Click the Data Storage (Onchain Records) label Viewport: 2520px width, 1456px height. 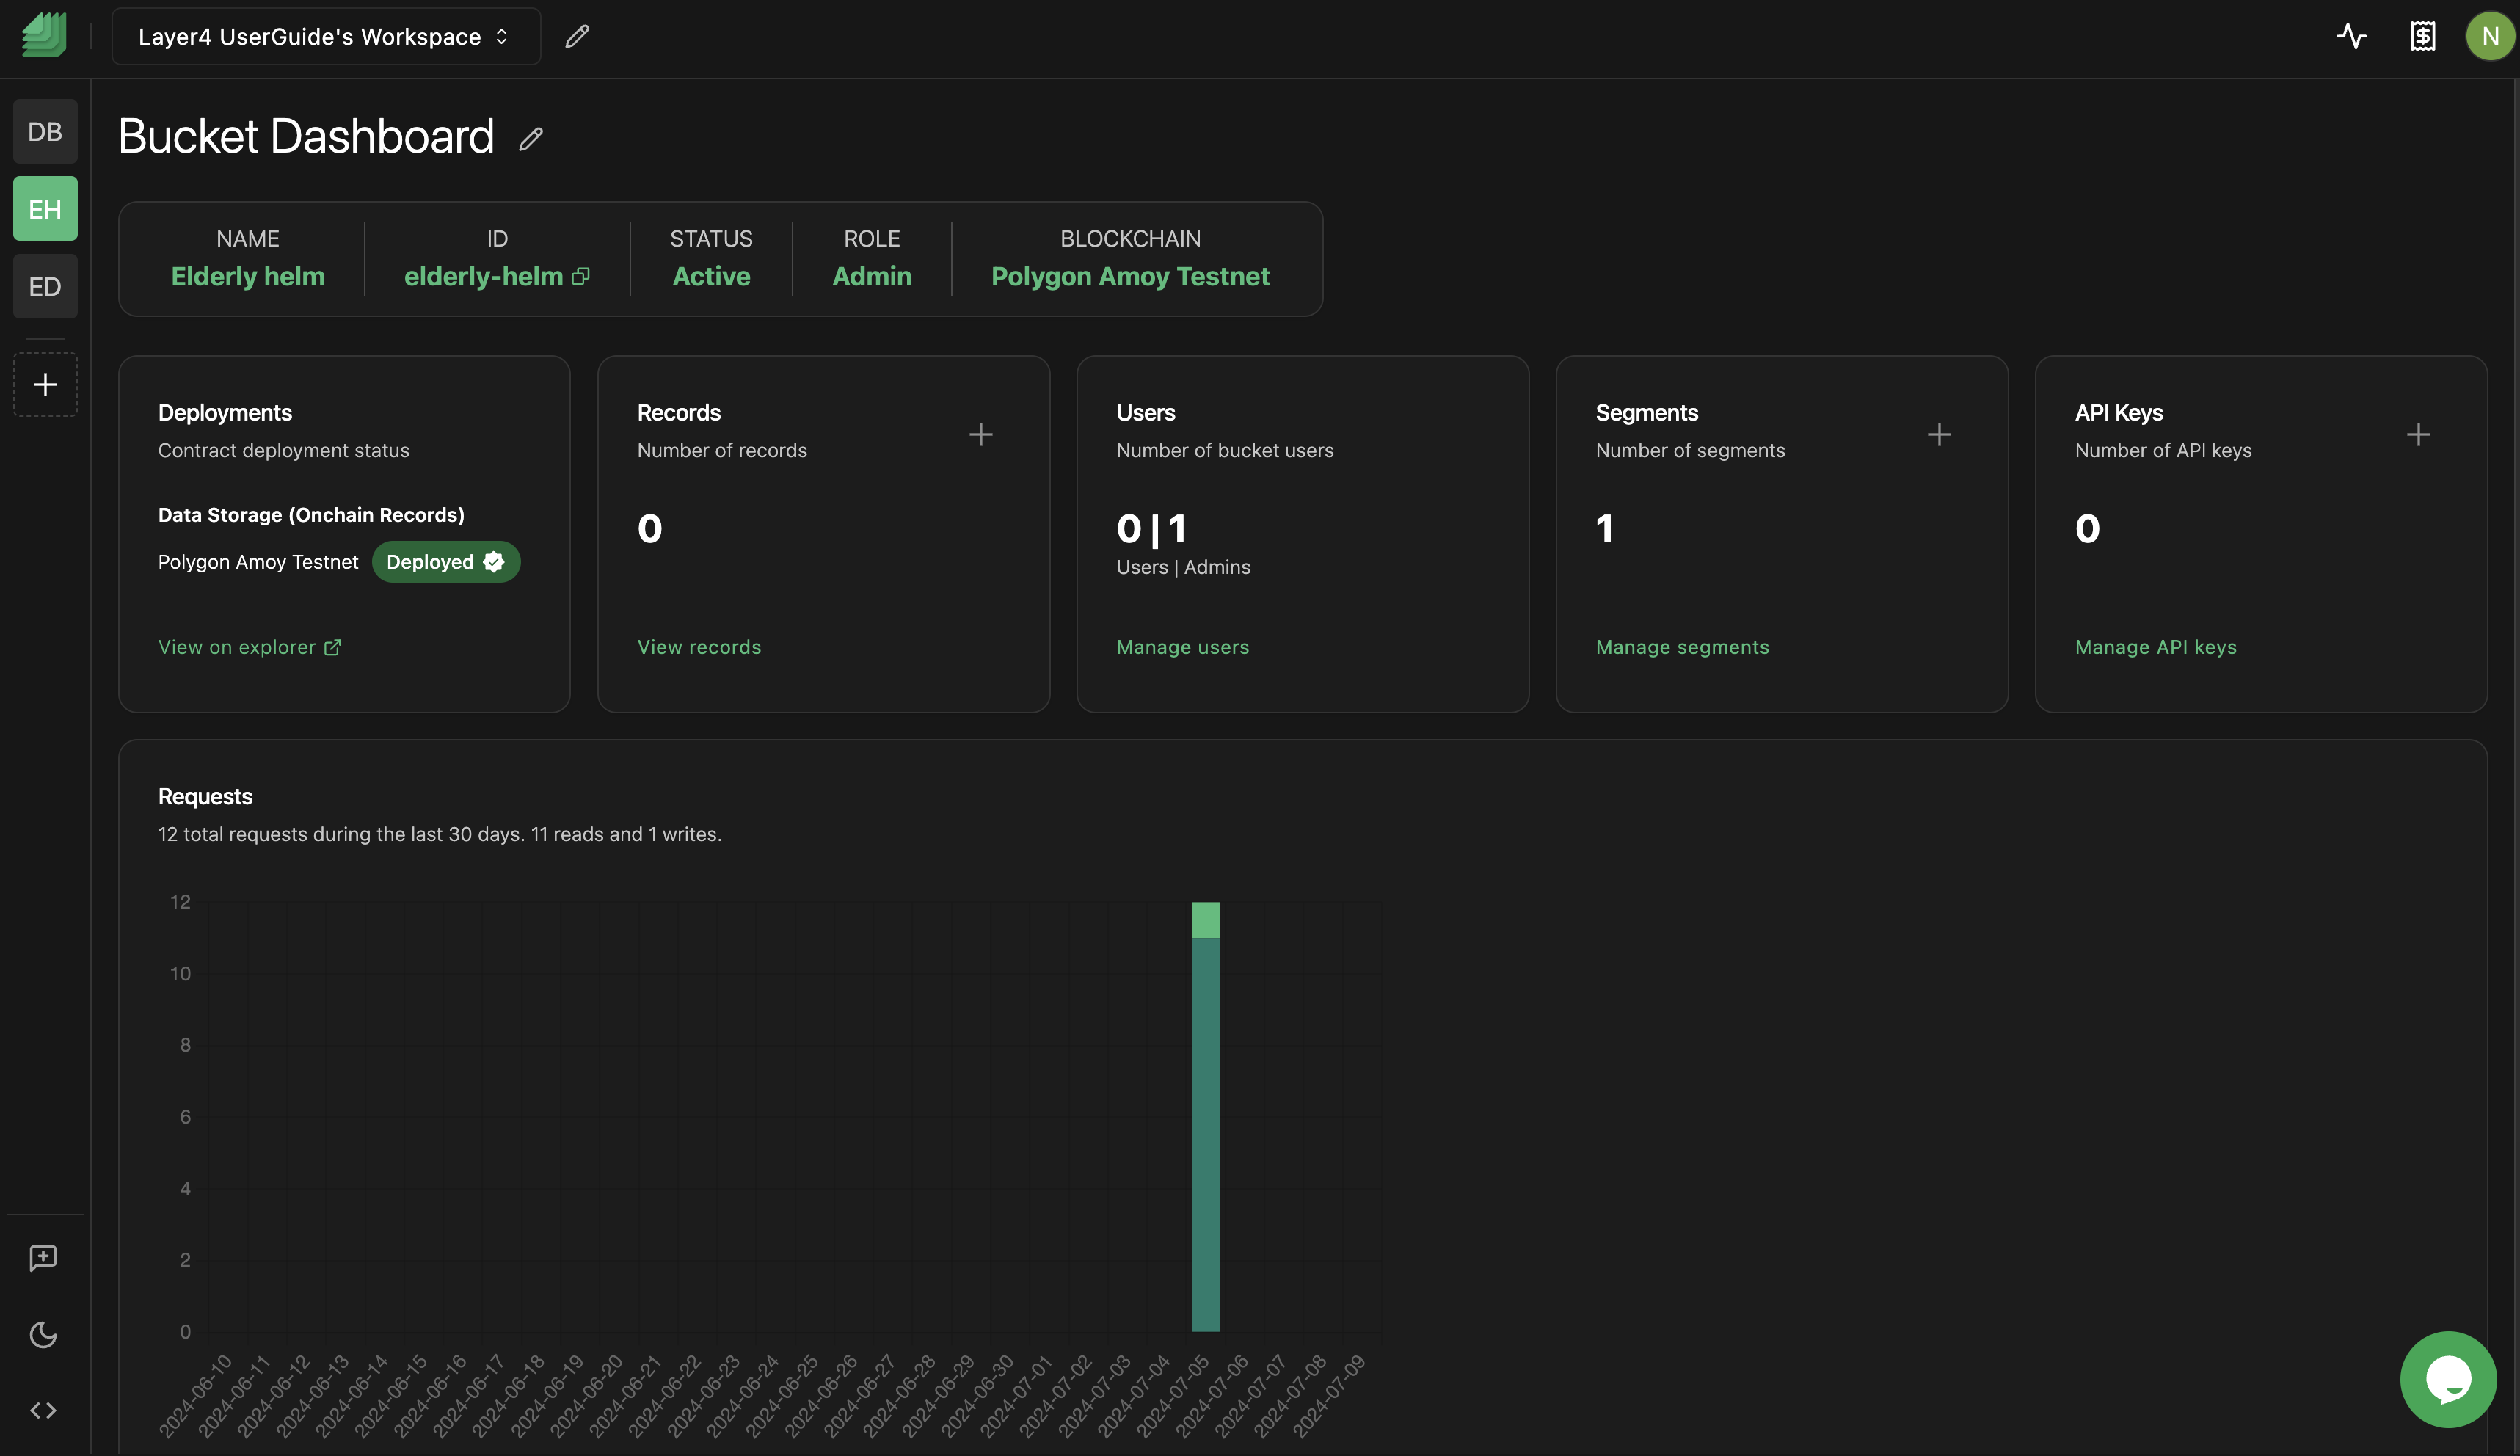click(311, 515)
